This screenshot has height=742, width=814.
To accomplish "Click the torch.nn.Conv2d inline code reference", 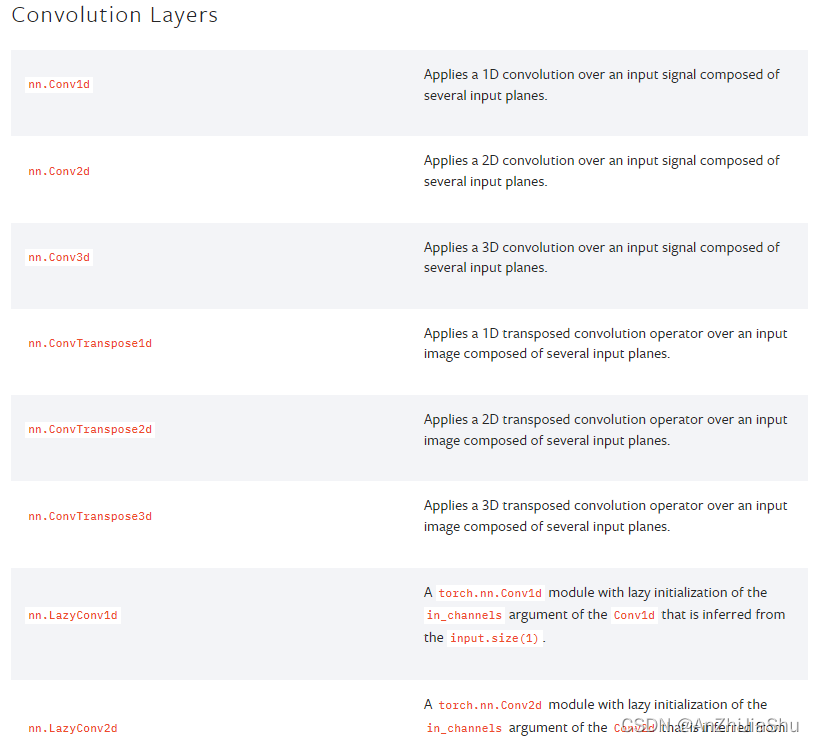I will pos(490,706).
